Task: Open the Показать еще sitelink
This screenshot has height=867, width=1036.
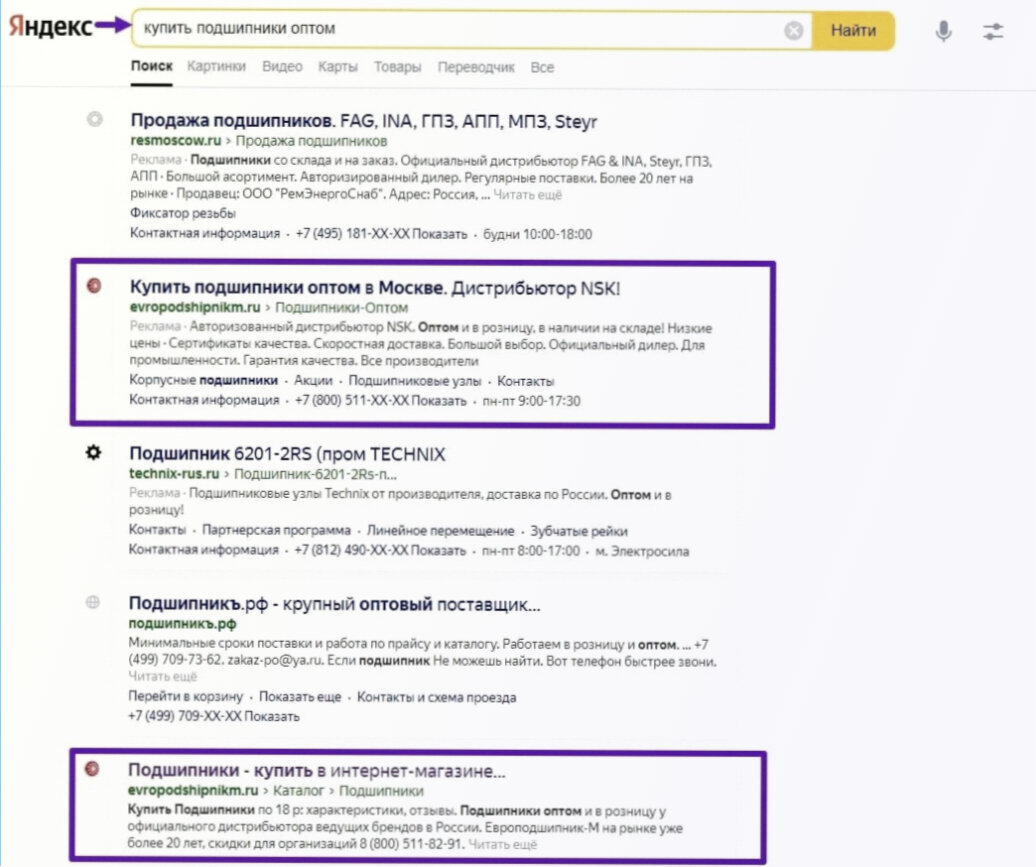Action: (300, 697)
